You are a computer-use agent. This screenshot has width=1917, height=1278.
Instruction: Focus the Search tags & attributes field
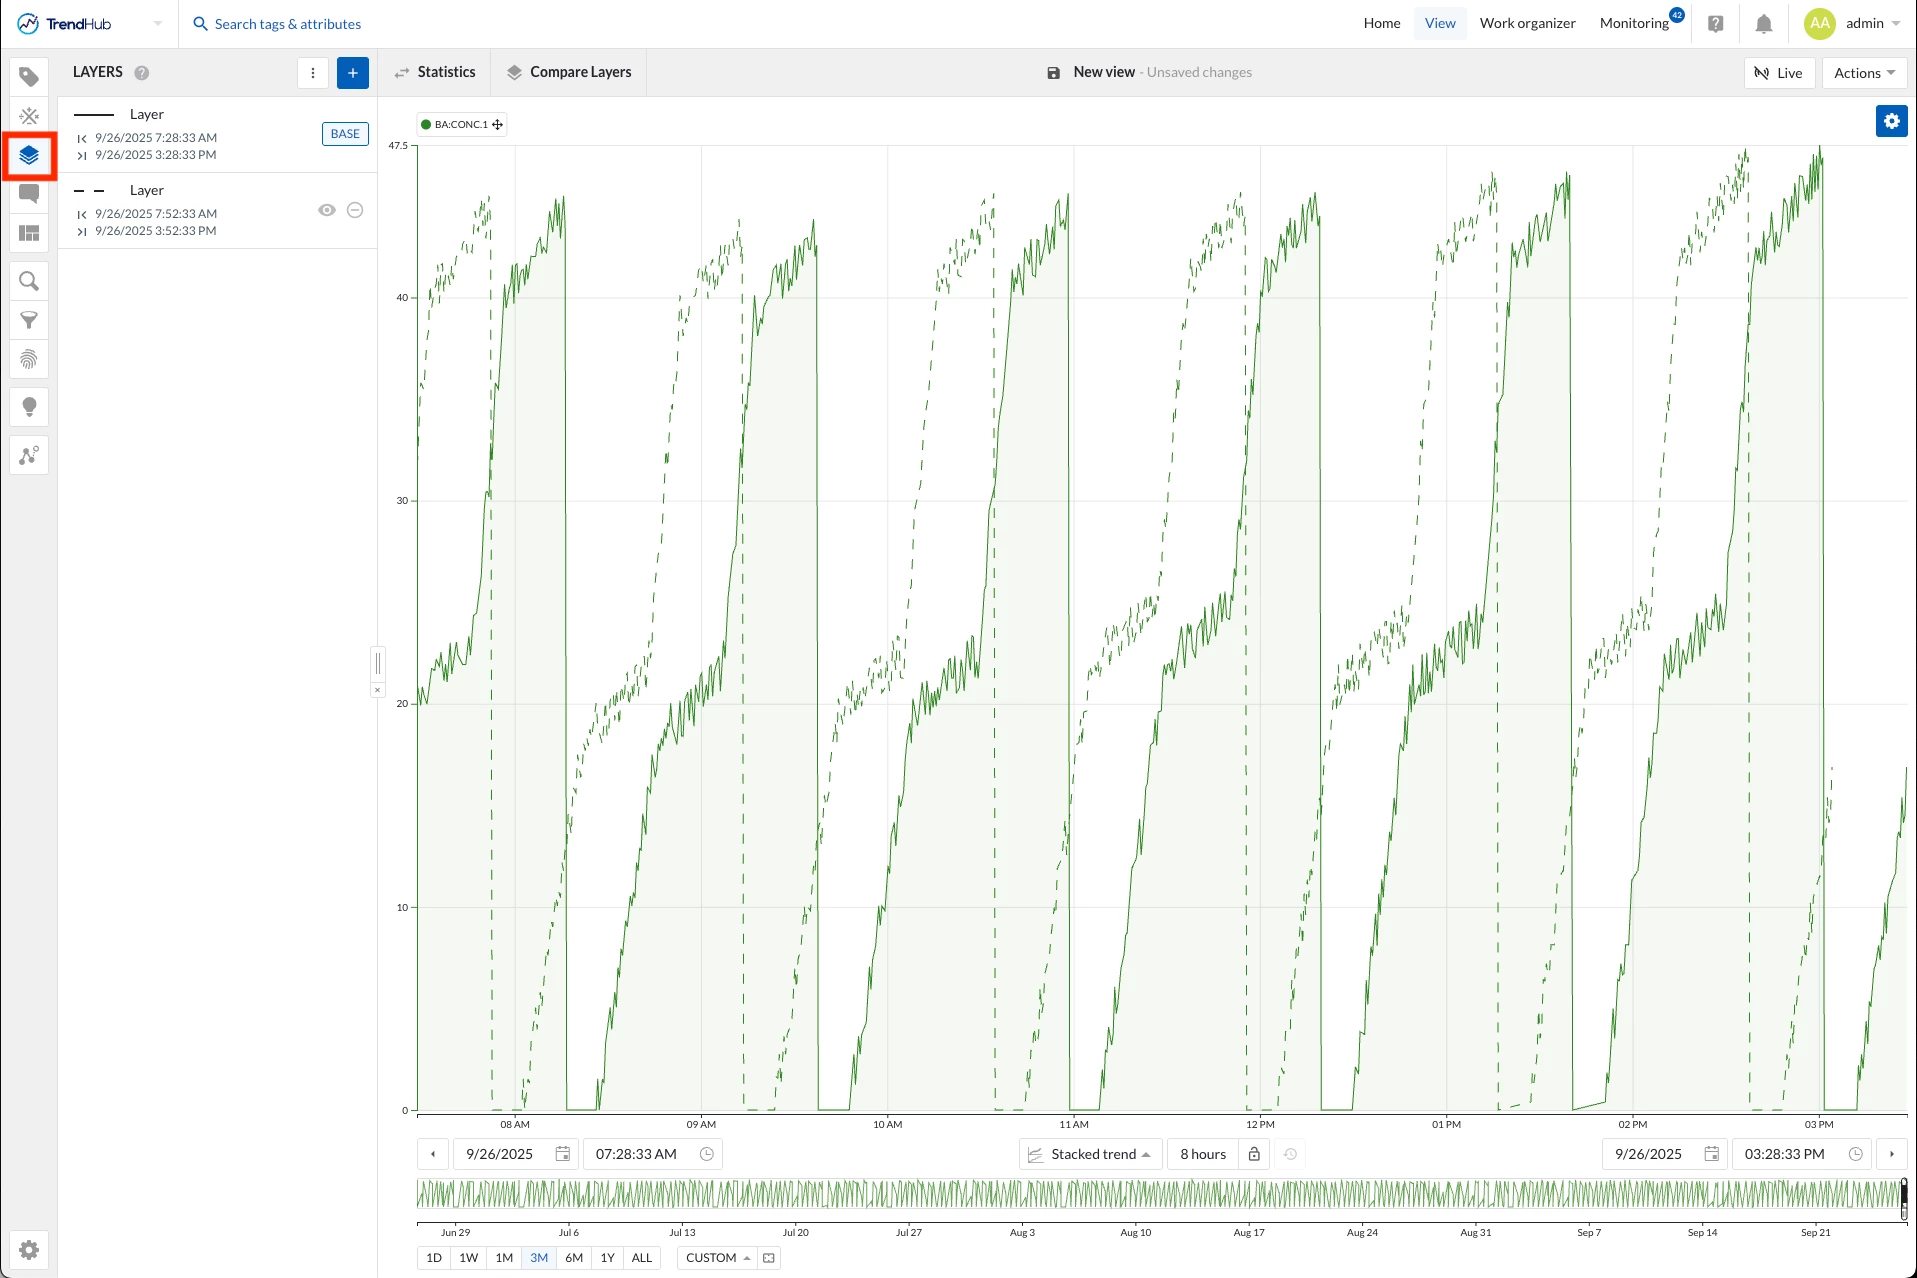click(x=288, y=24)
